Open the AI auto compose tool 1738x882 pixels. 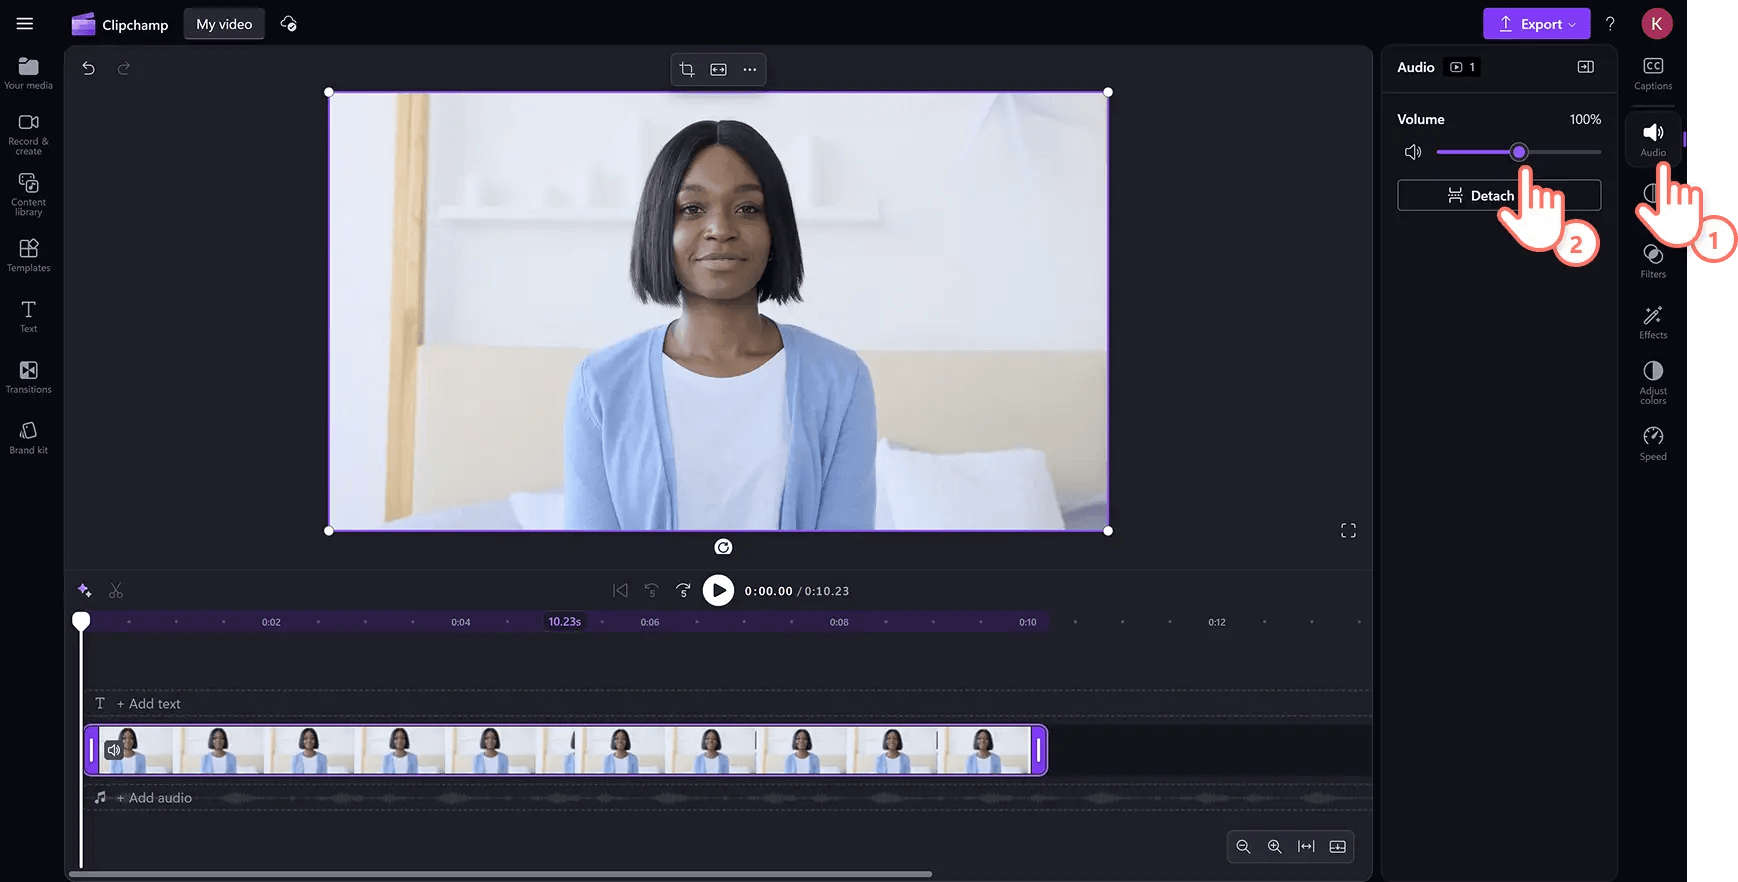[x=85, y=591]
